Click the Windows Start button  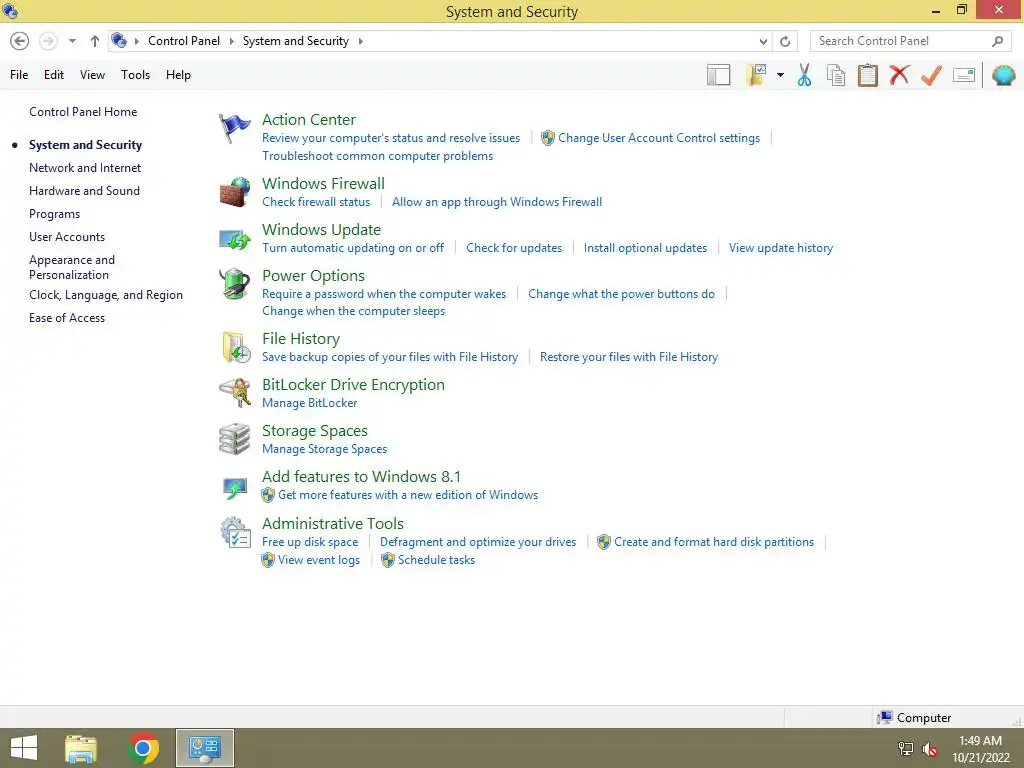click(x=24, y=748)
